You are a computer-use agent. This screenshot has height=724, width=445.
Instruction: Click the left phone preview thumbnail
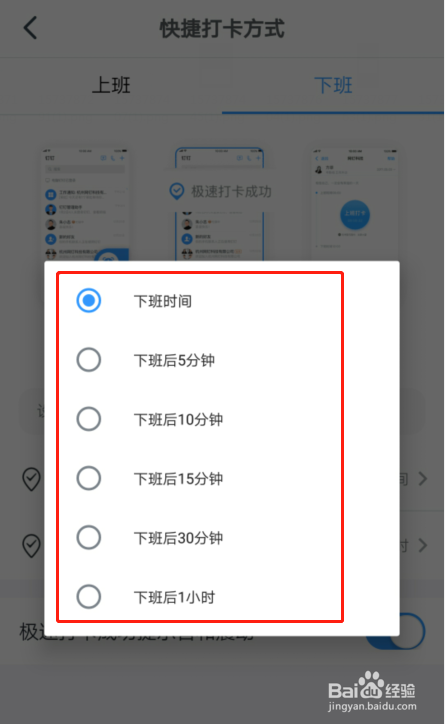pyautogui.click(x=86, y=205)
